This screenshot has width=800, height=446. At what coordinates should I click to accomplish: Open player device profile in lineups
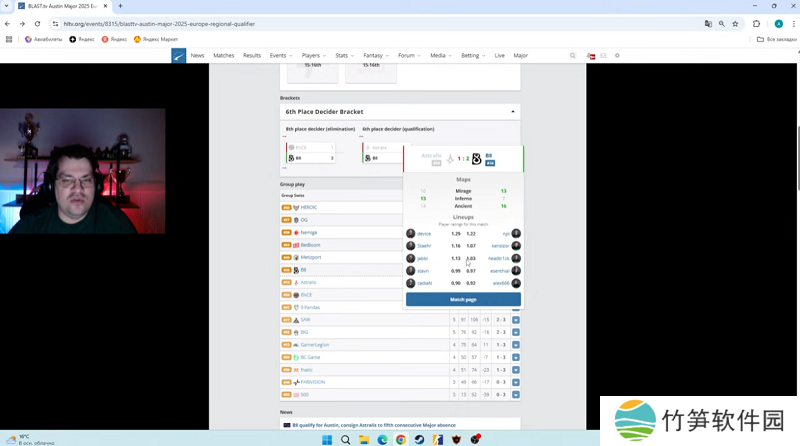coord(425,234)
